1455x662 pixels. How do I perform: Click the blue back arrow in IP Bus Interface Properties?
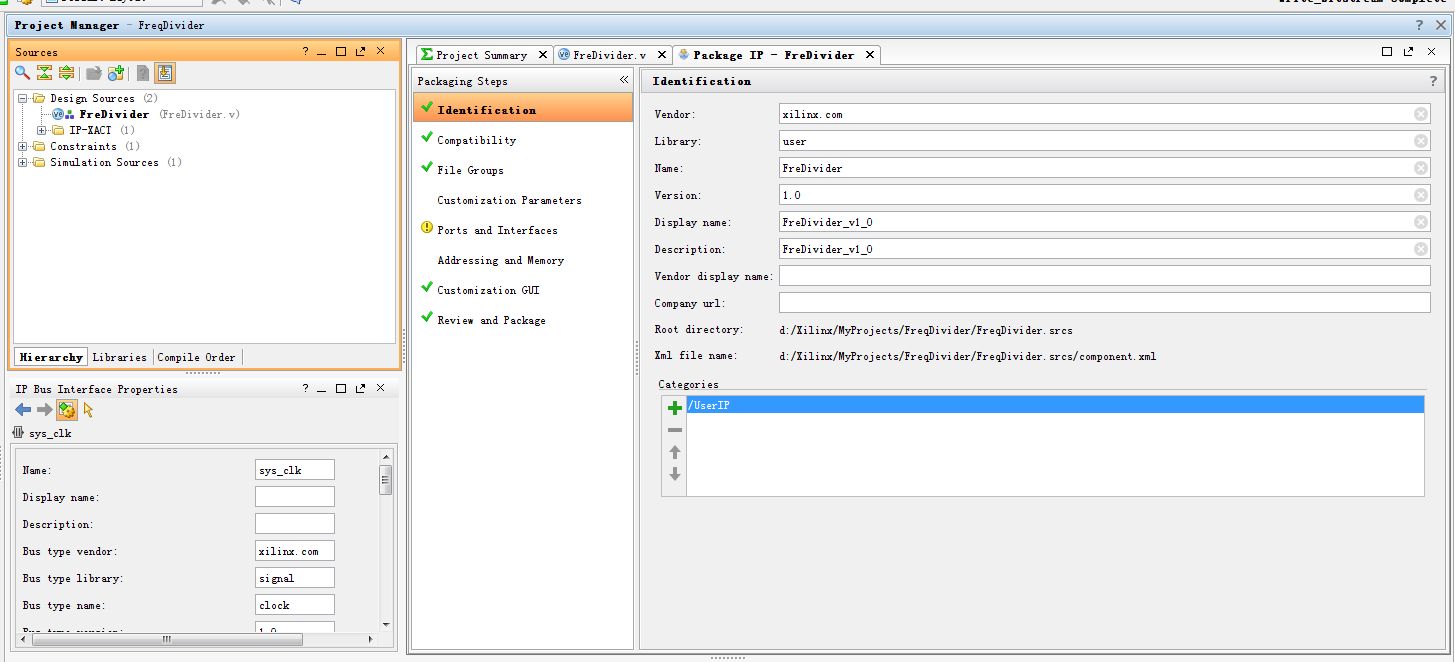[23, 410]
